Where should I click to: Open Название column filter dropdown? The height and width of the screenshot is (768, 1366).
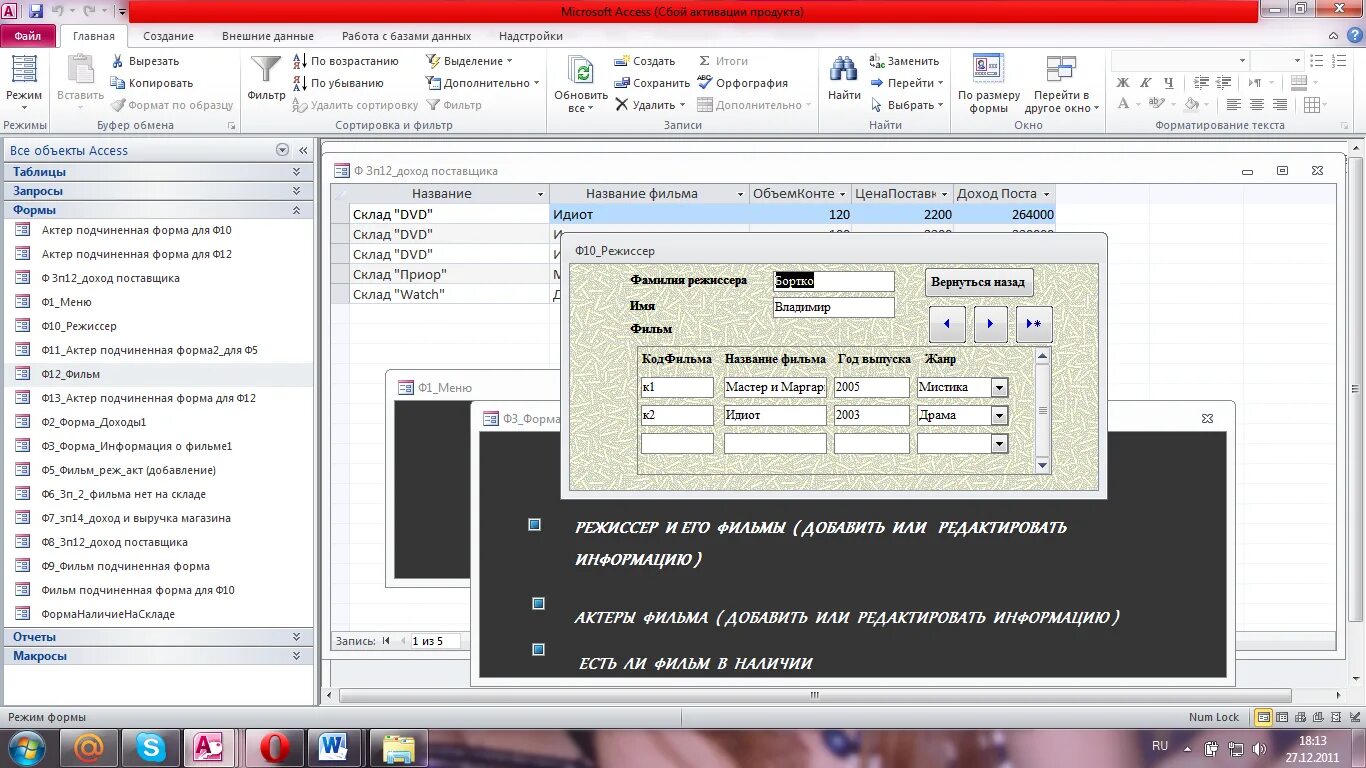[541, 194]
